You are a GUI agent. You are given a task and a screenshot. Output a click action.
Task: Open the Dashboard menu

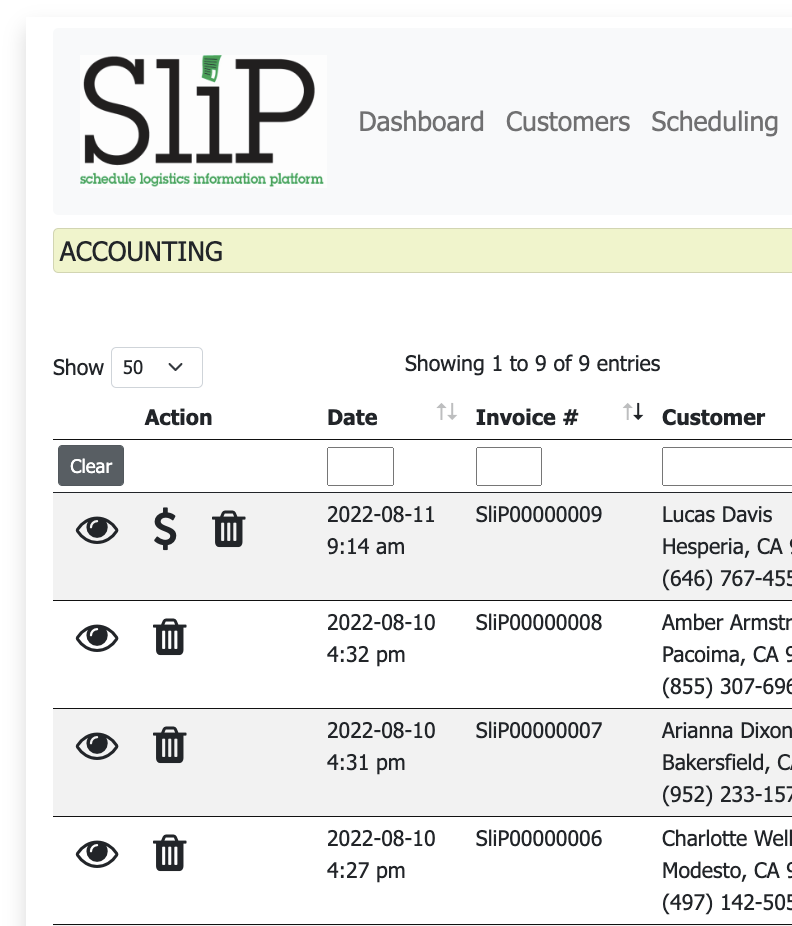[421, 122]
